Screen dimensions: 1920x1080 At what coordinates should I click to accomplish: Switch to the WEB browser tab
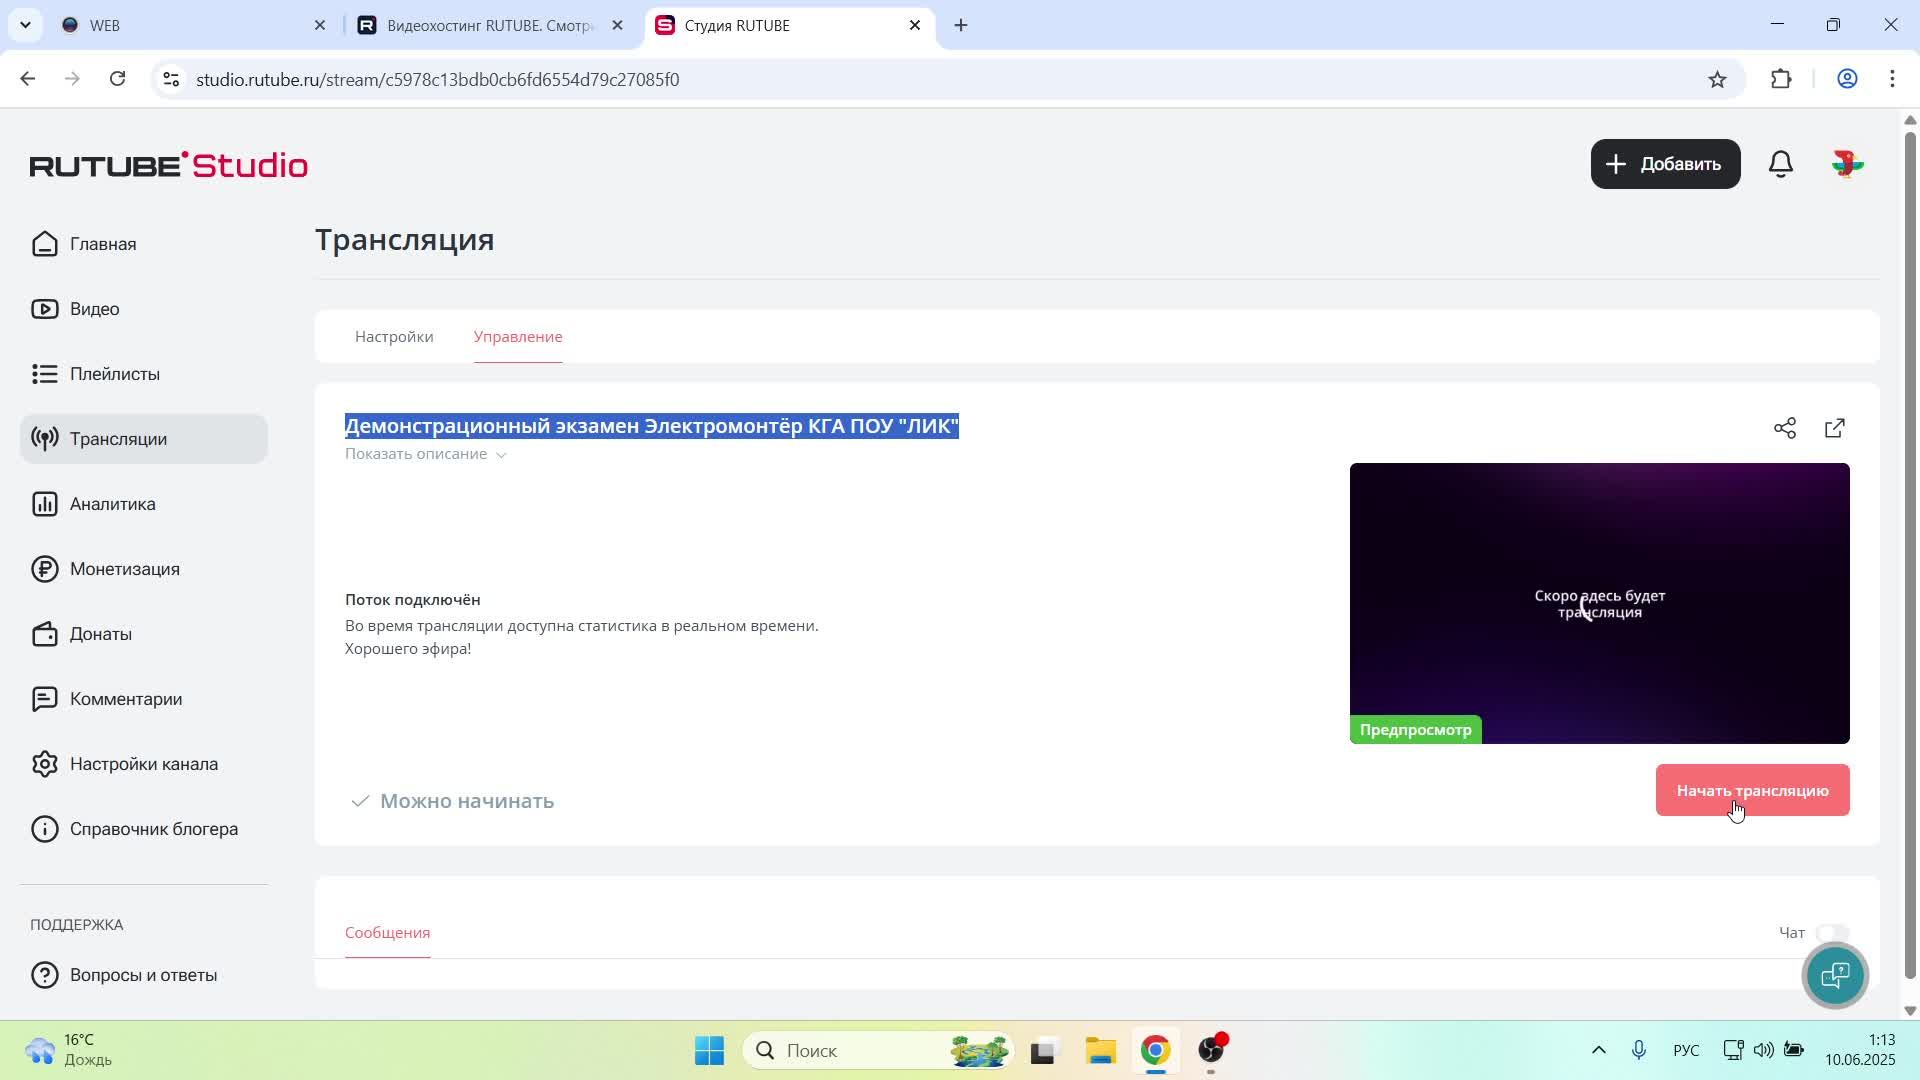click(194, 25)
